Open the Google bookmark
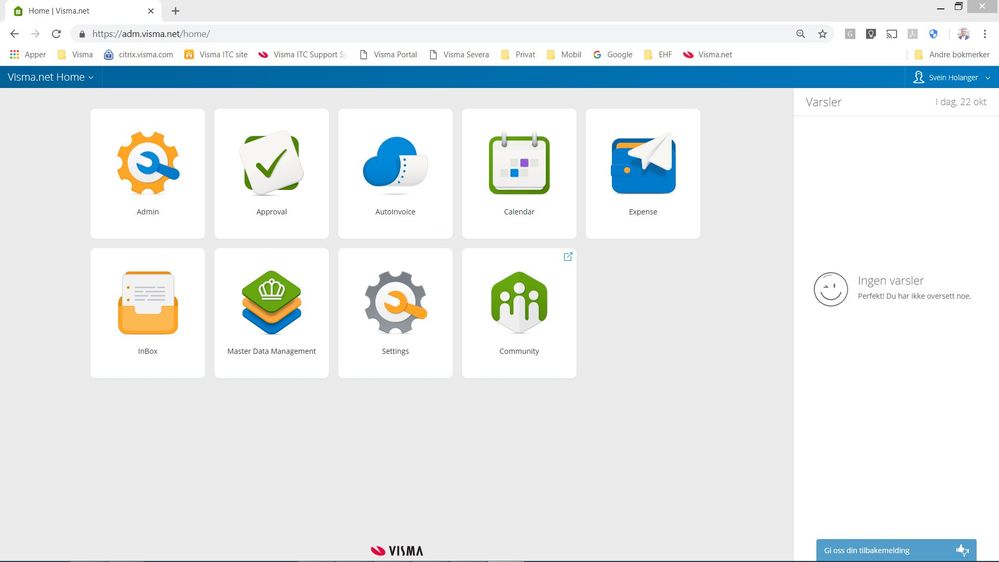999x562 pixels. point(612,55)
